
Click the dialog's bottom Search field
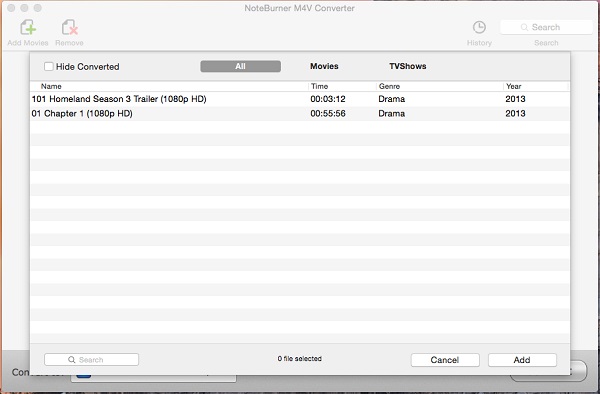91,360
